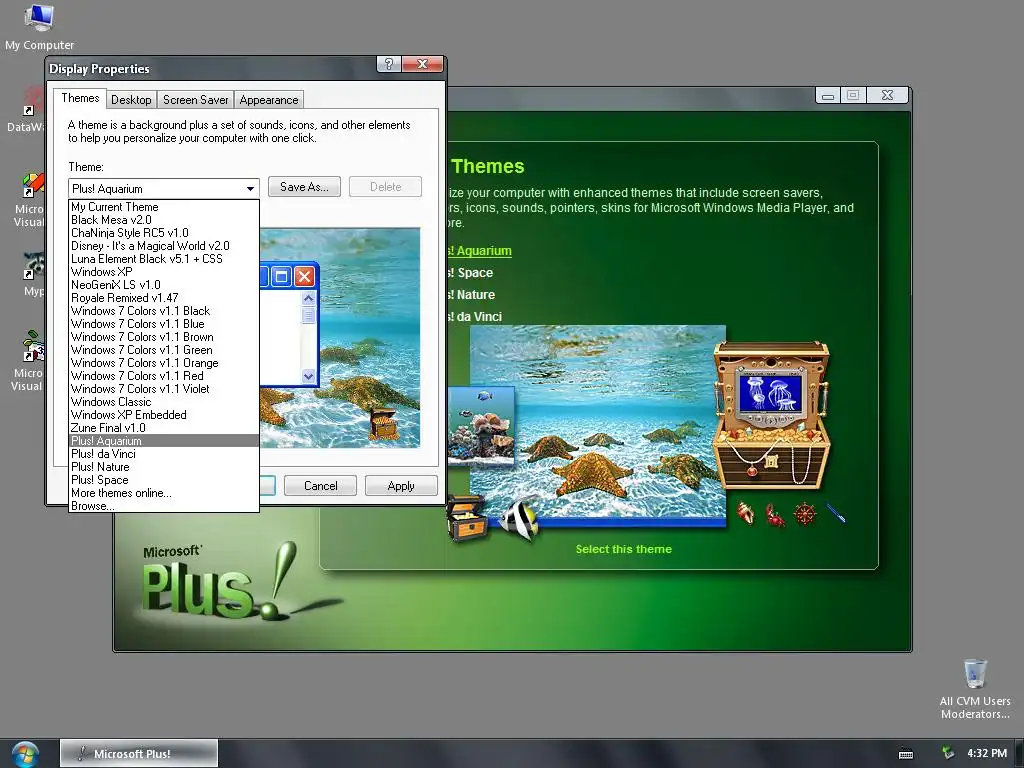This screenshot has width=1024, height=768.
Task: Click the Apply button
Action: [401, 486]
